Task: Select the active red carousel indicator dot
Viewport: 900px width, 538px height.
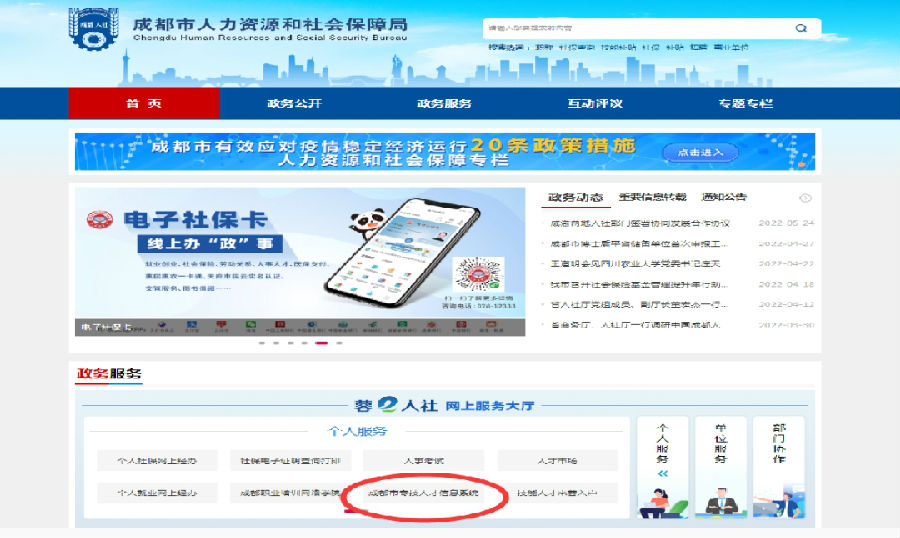Action: (321, 343)
